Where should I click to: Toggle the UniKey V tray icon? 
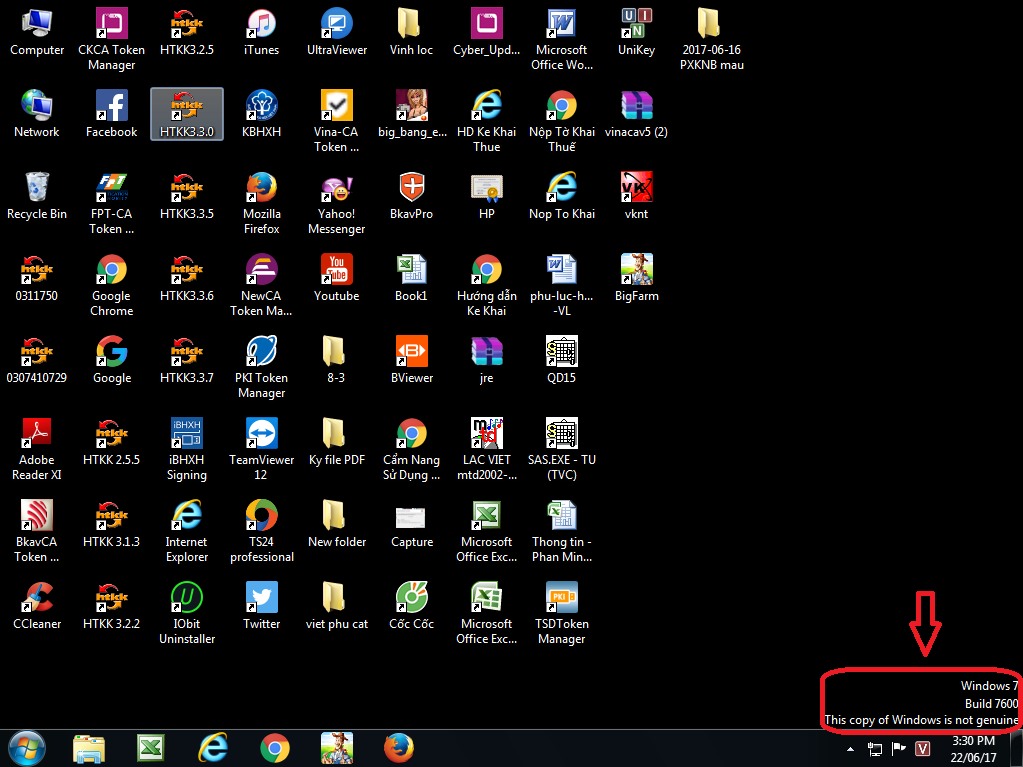pos(922,749)
